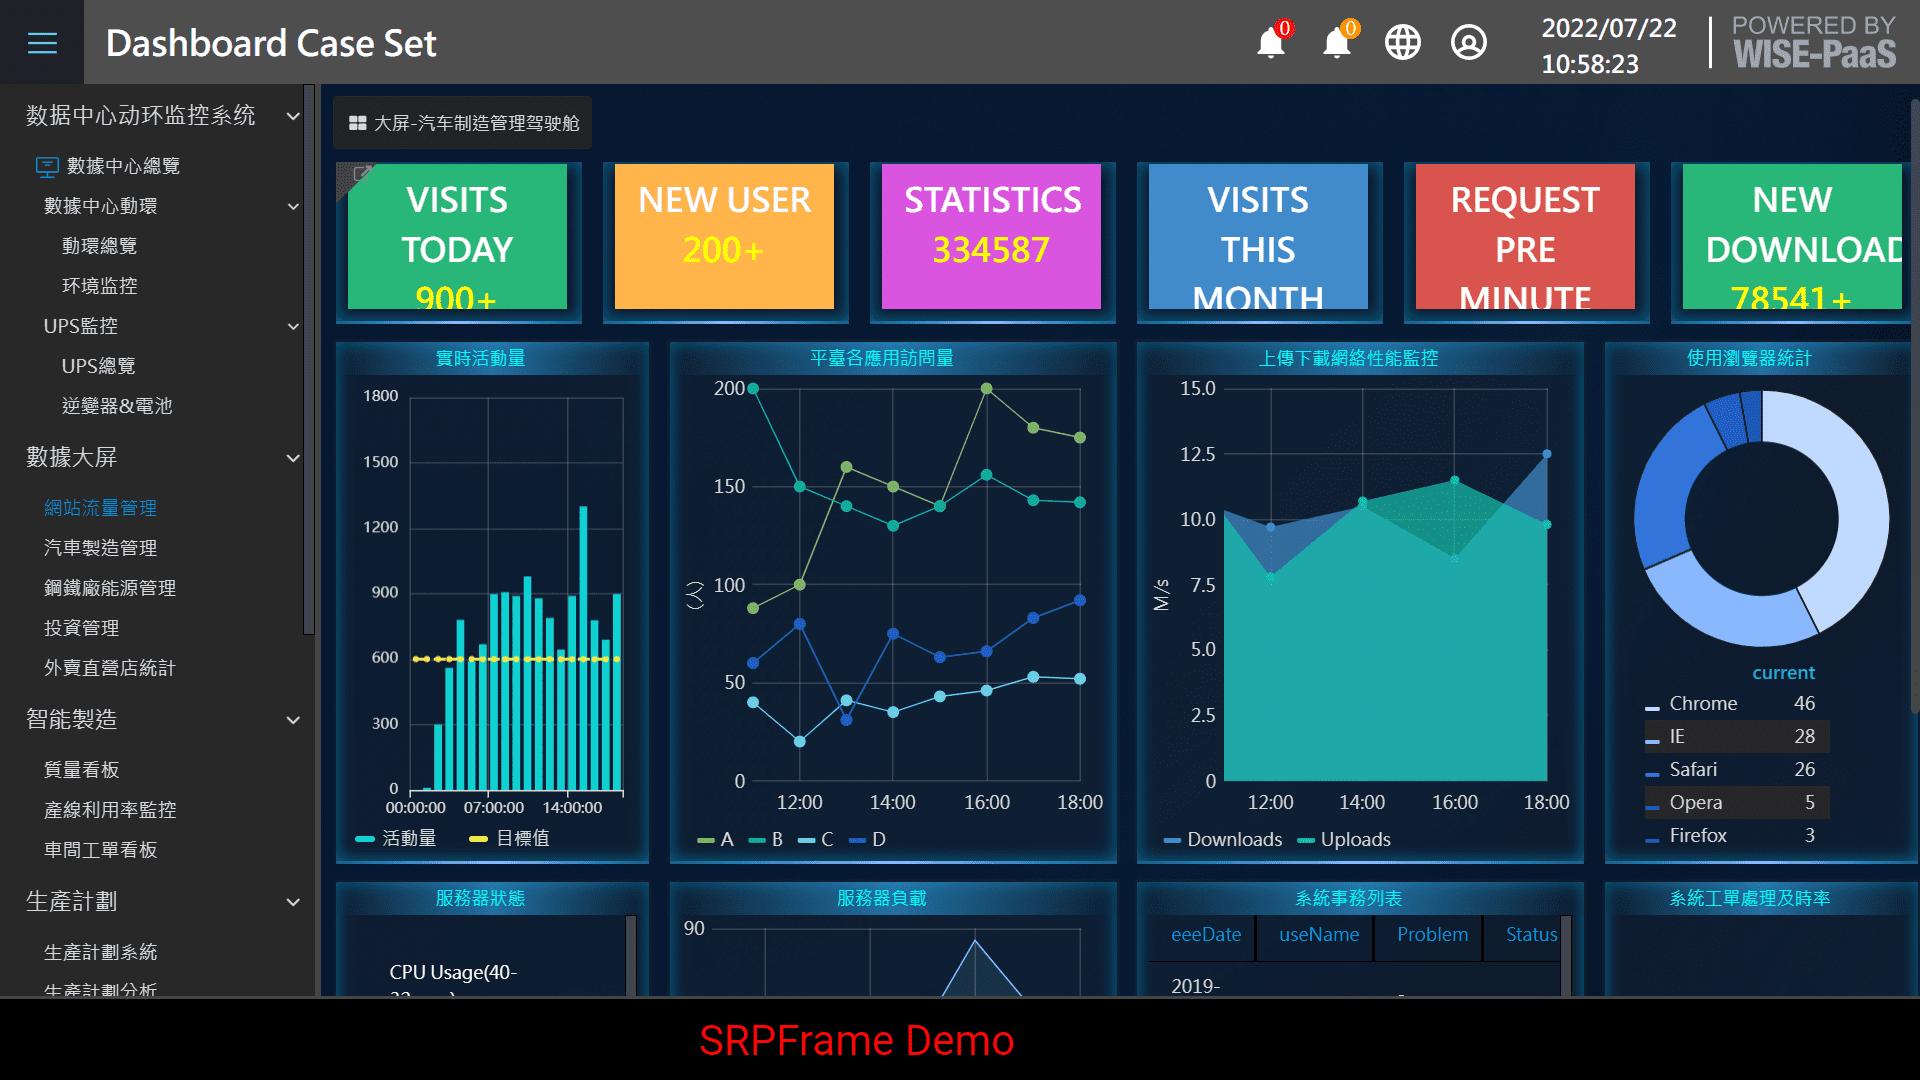Open the globe language icon

tap(1402, 43)
